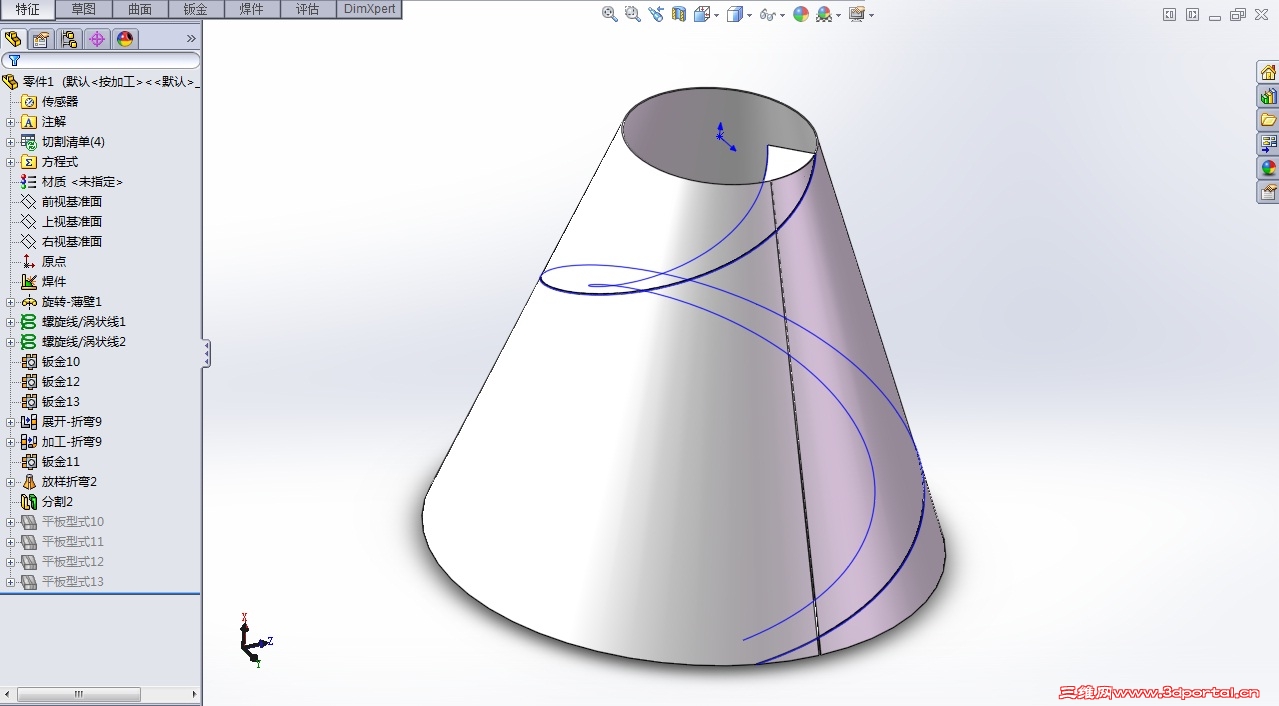Switch to the 评估 tab
Screen dimensions: 1279x706
(308, 9)
